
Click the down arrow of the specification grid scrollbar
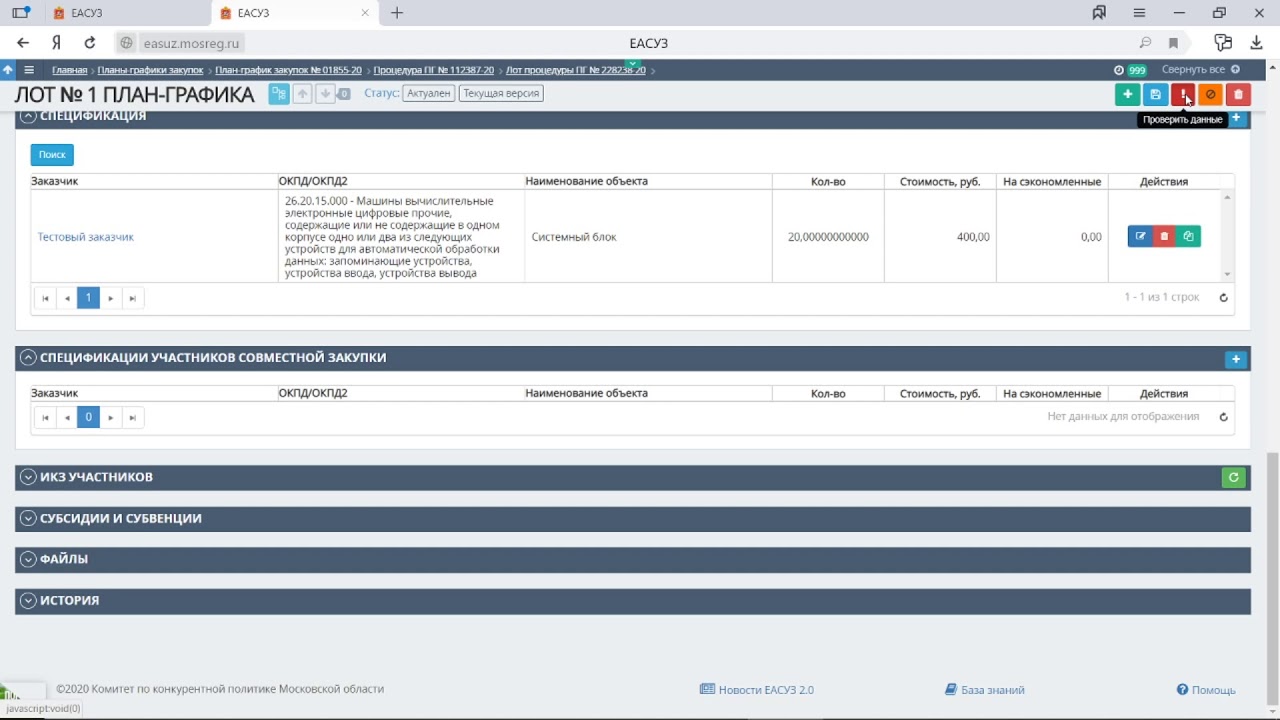click(1228, 275)
